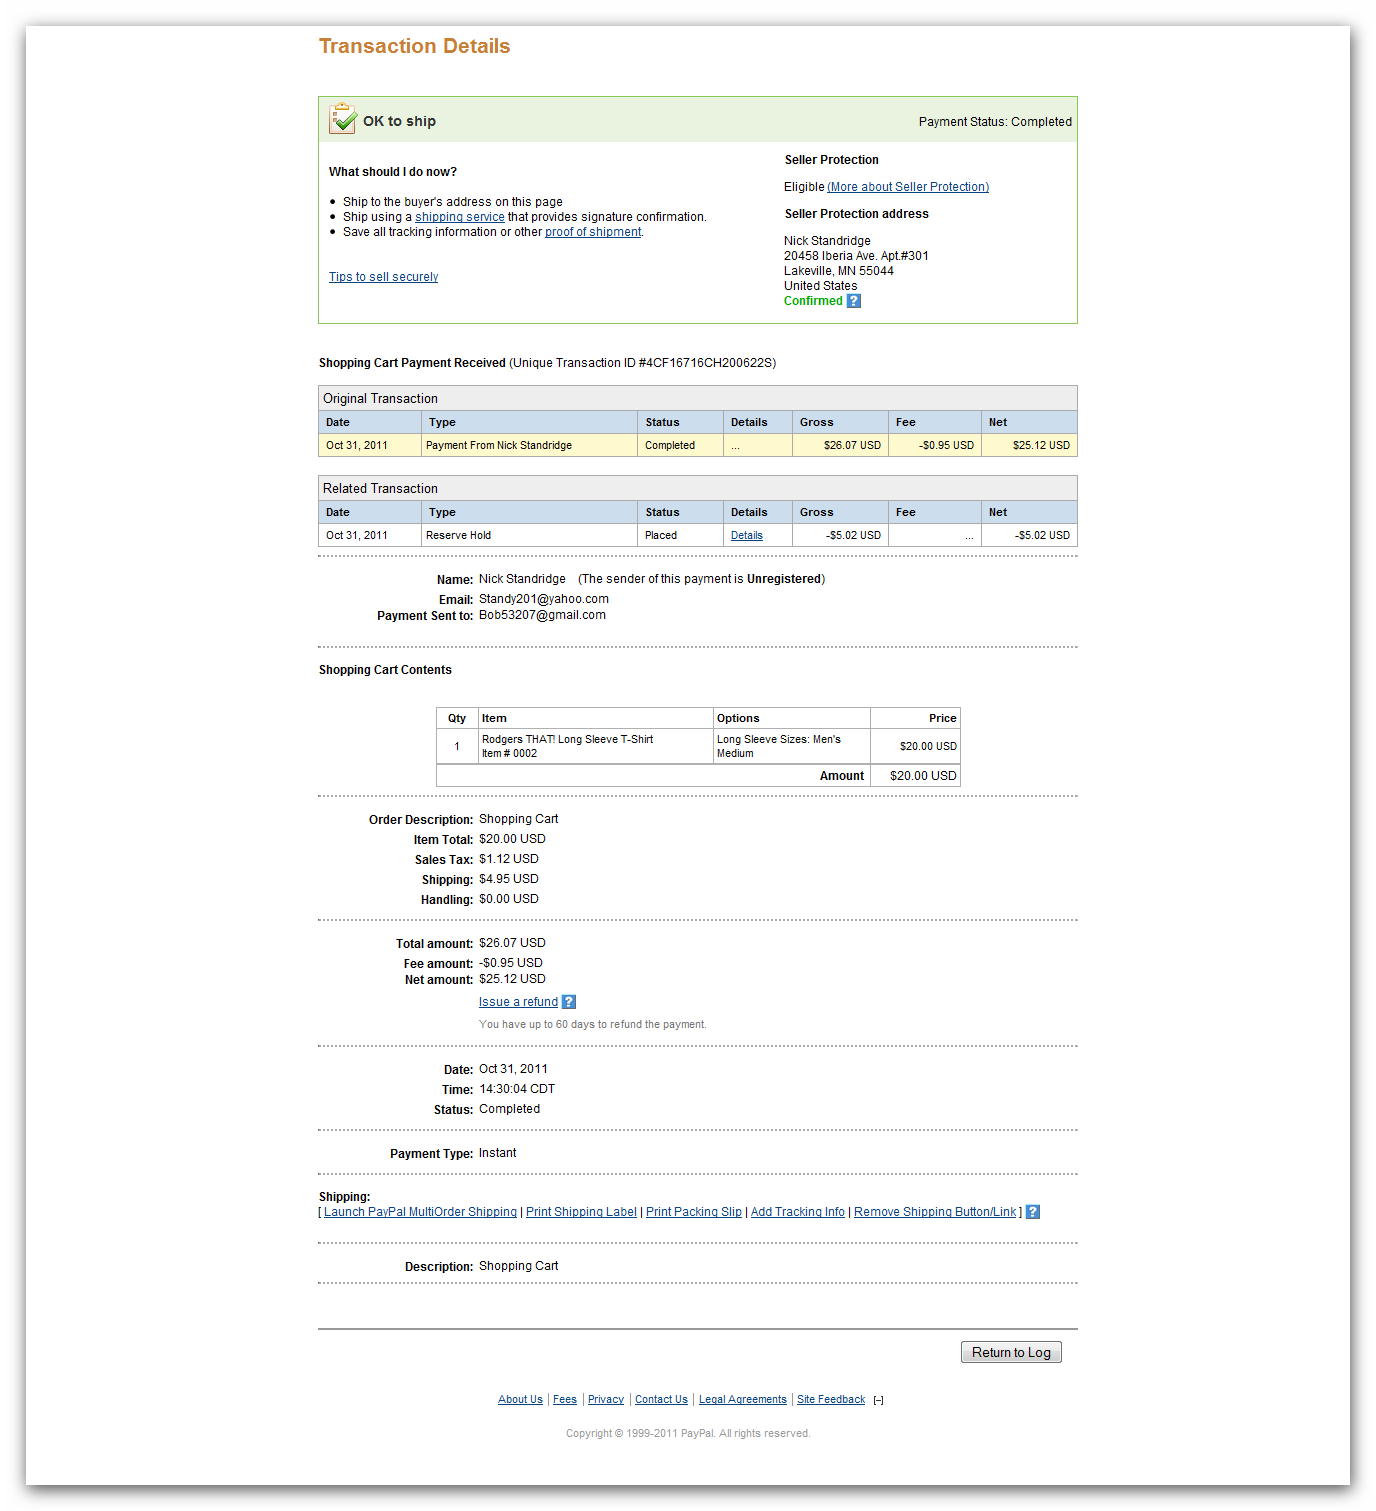
Task: Click the Original Transaction table title
Action: (380, 399)
